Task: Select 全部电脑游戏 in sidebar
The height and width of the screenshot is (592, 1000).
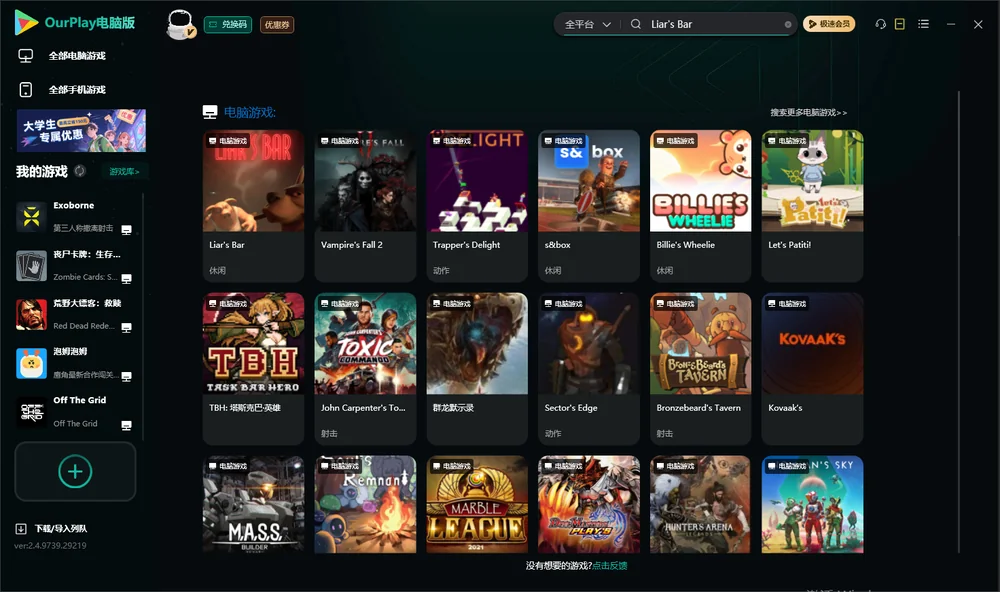Action: [77, 56]
